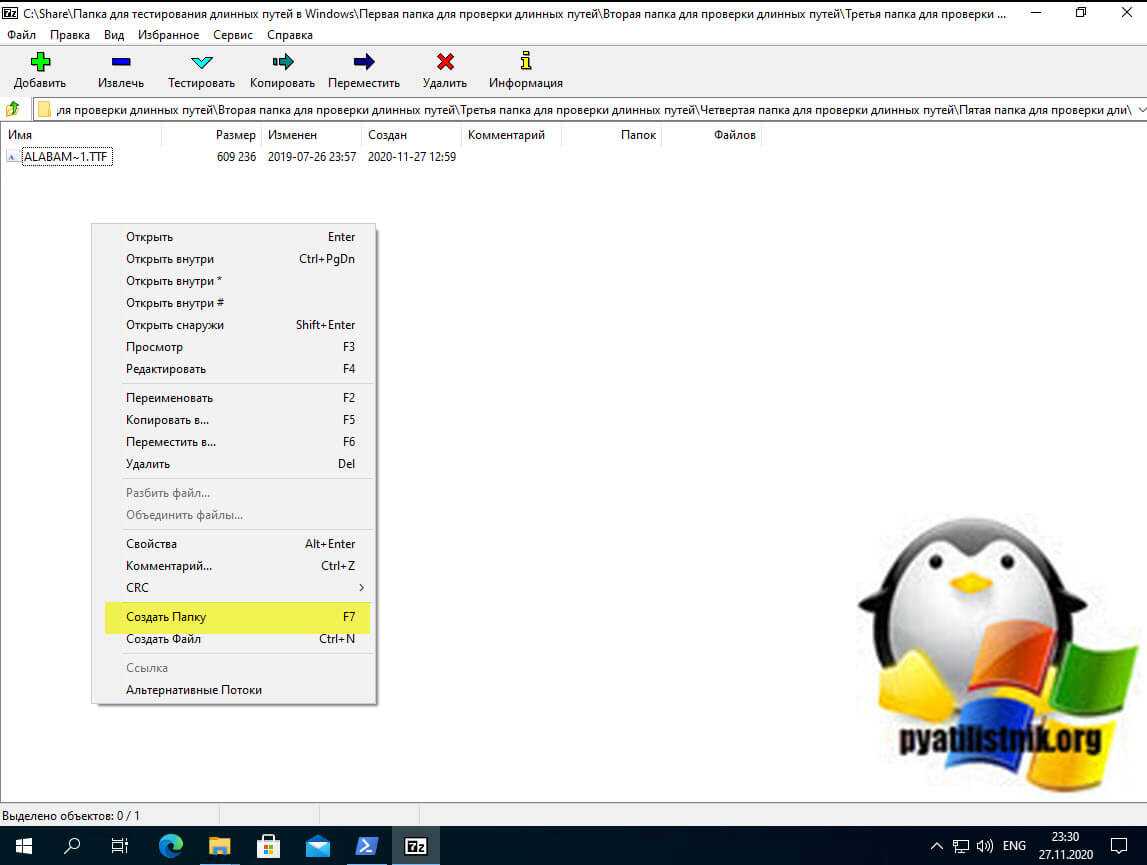Click the Переместить arrow icon
Viewport: 1147px width, 865px height.
pyautogui.click(x=363, y=63)
